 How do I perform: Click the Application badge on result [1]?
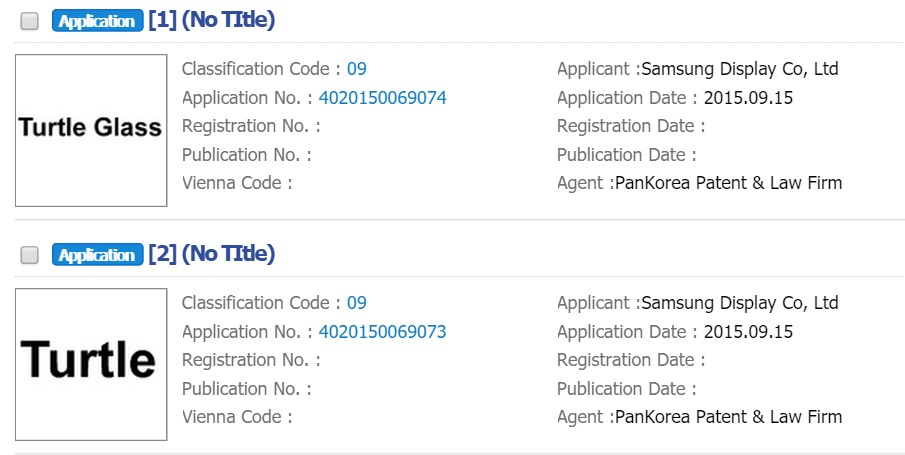pyautogui.click(x=96, y=21)
